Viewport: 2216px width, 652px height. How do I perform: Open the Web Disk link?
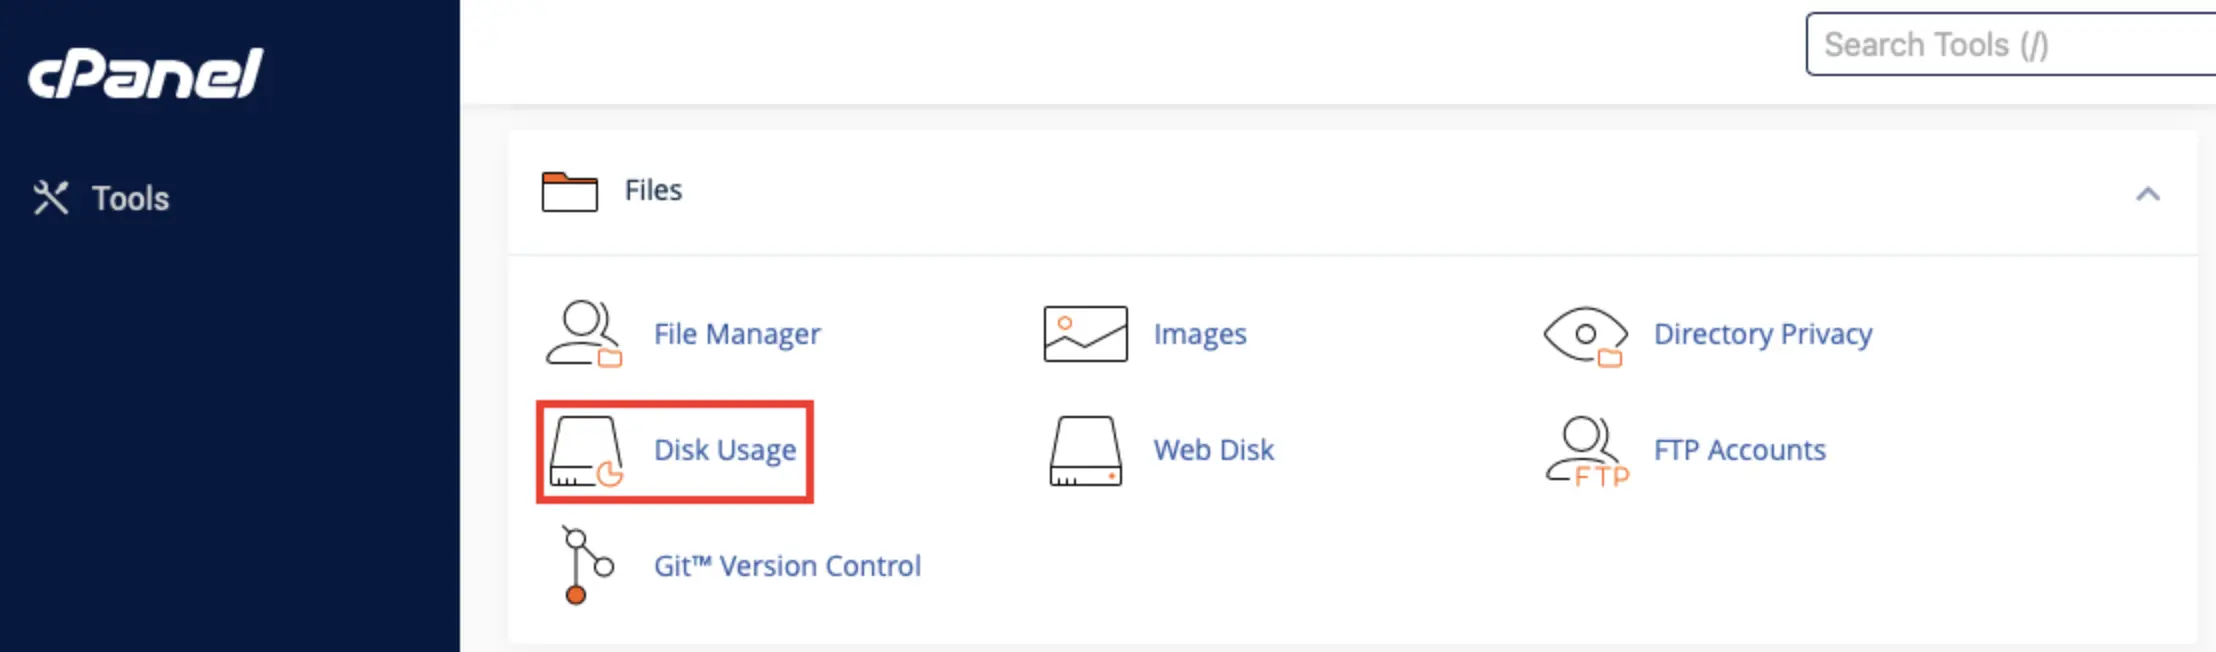pyautogui.click(x=1214, y=450)
